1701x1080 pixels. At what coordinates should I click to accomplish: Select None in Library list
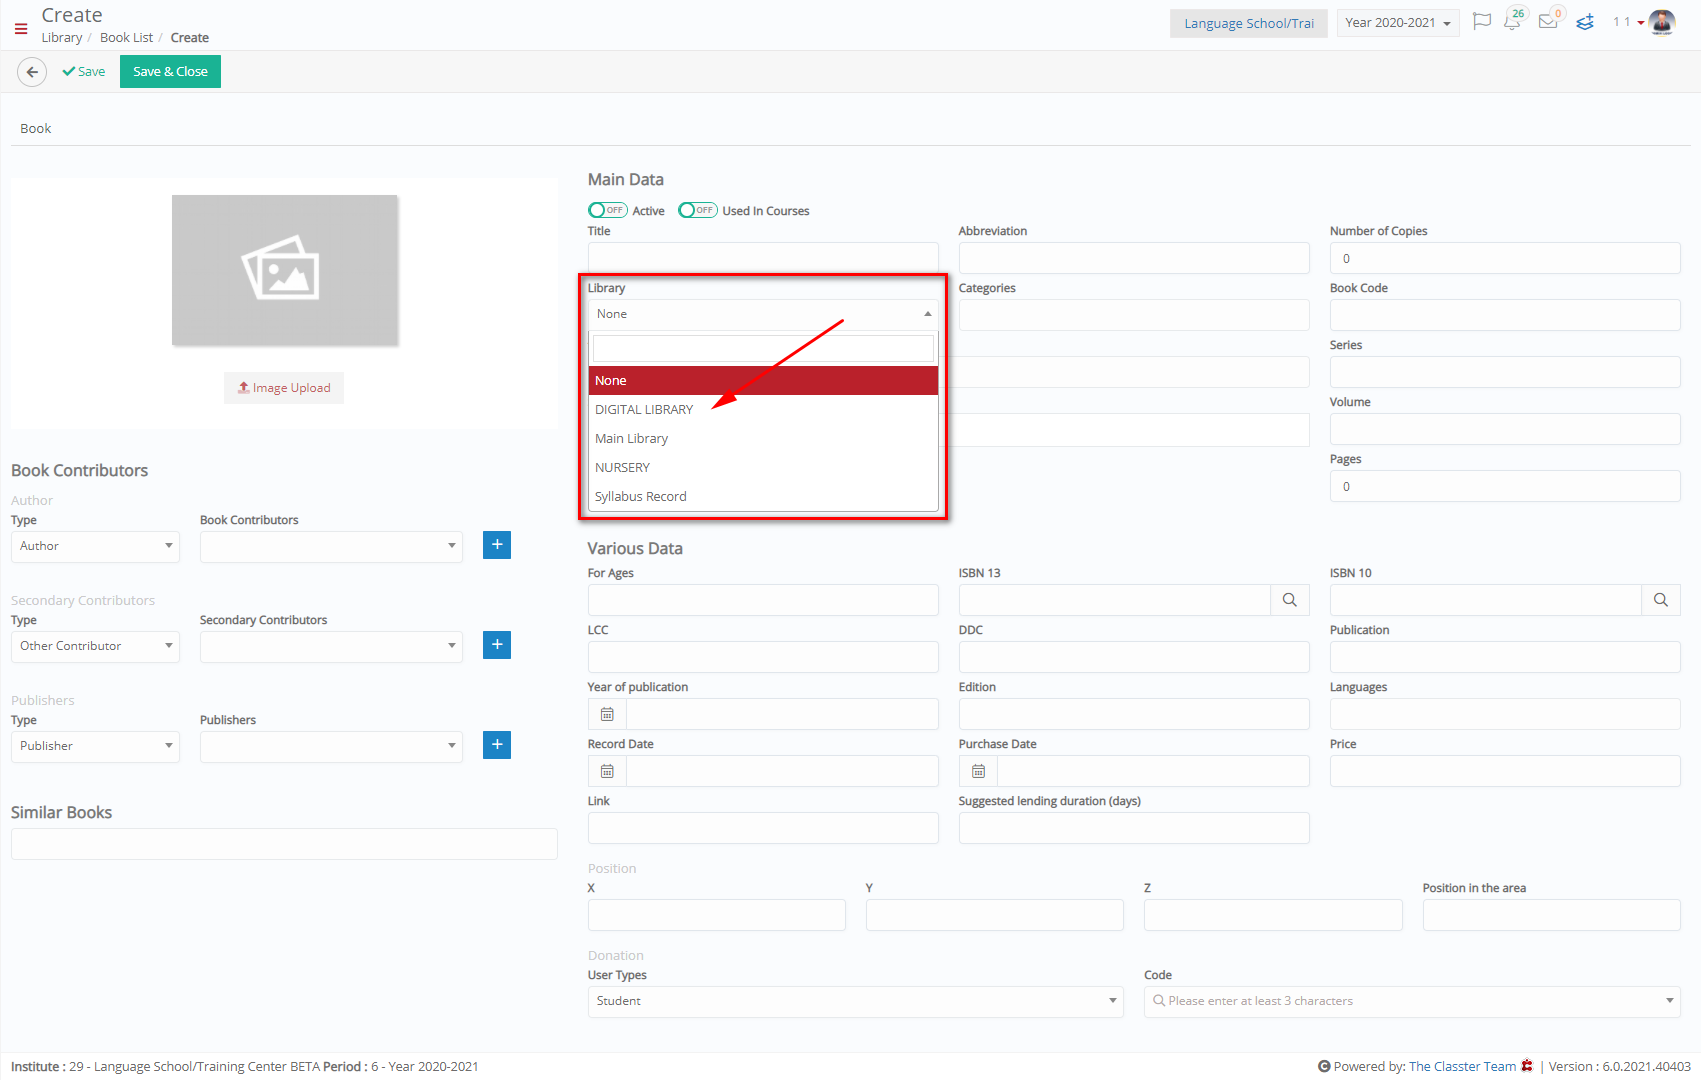pyautogui.click(x=763, y=381)
